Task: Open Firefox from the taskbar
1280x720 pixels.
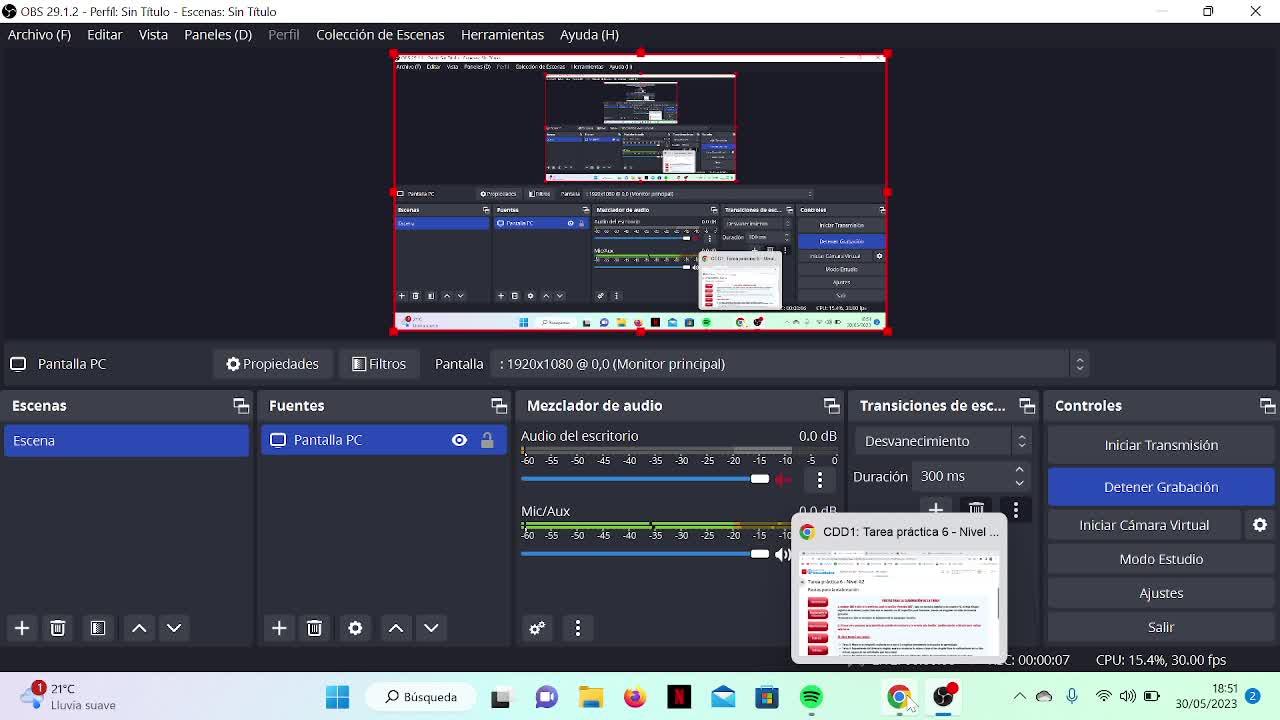Action: (x=635, y=697)
